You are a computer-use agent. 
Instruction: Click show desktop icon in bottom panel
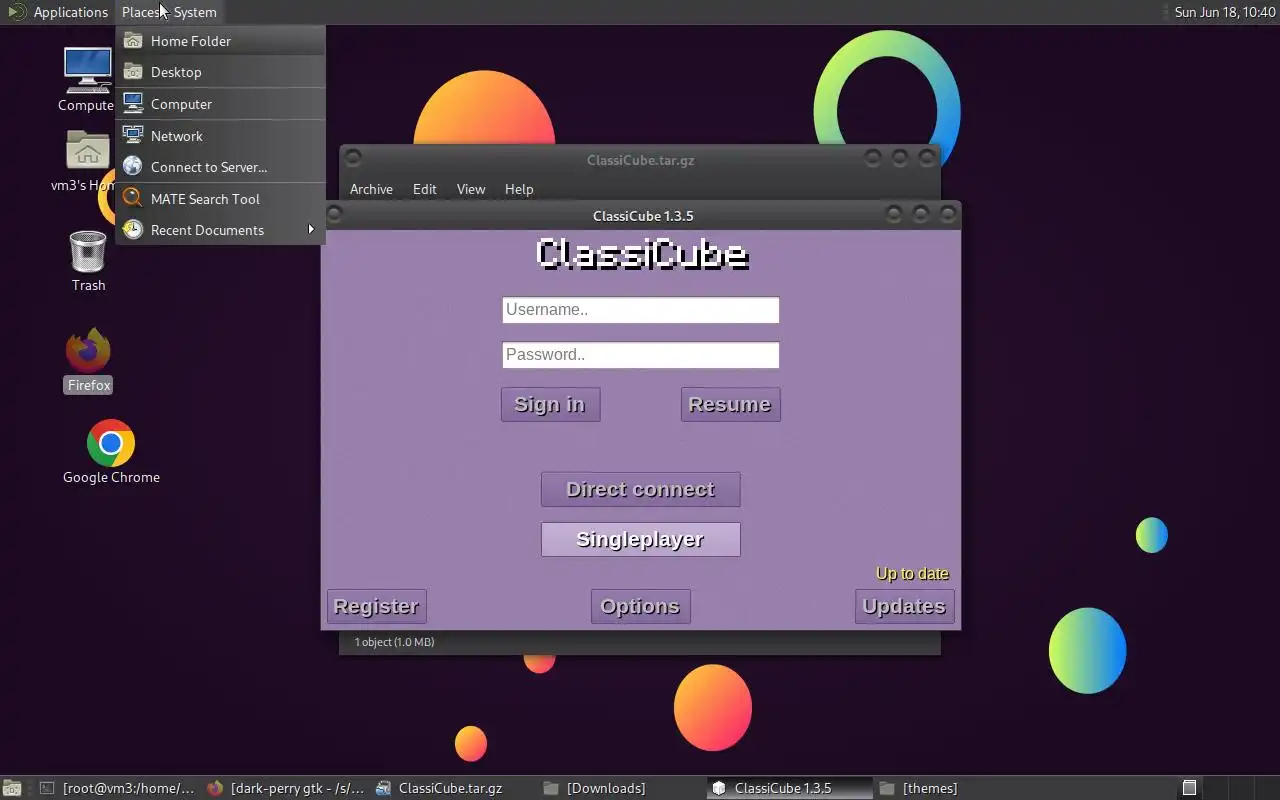12,788
